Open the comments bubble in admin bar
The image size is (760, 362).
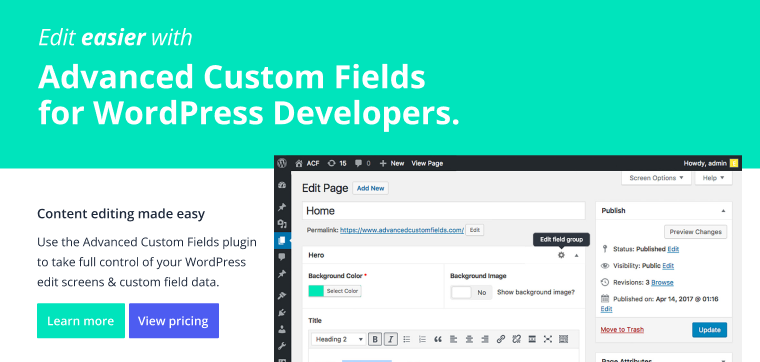359,163
